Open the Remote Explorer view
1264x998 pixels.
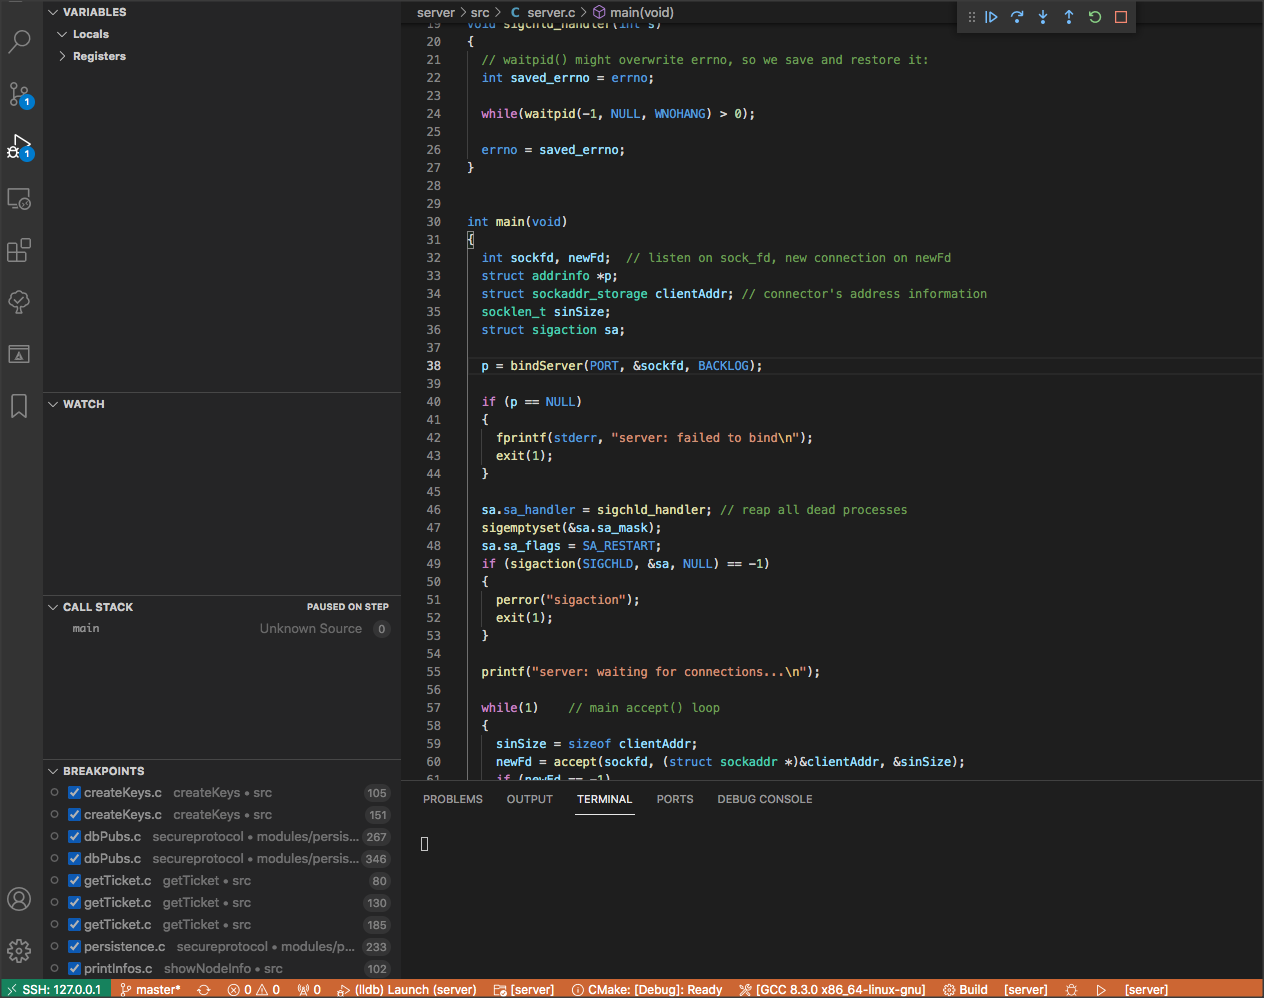point(19,198)
